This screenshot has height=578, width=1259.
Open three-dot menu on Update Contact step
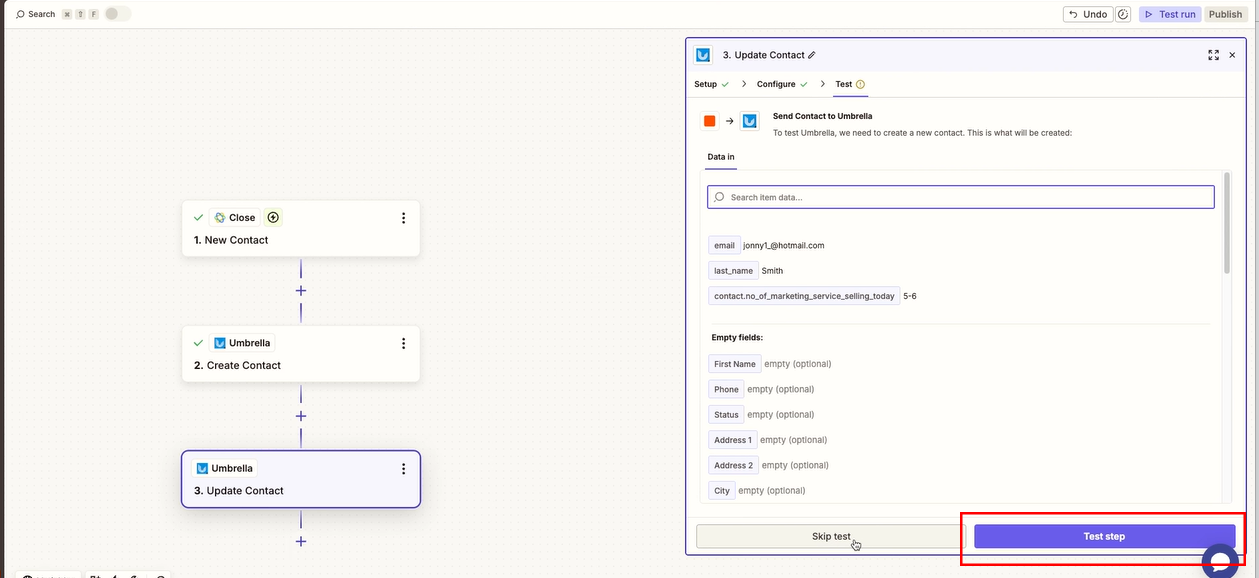(x=404, y=469)
